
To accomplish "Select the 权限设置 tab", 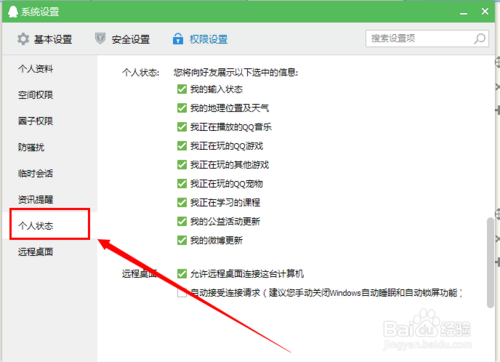I will tap(200, 39).
